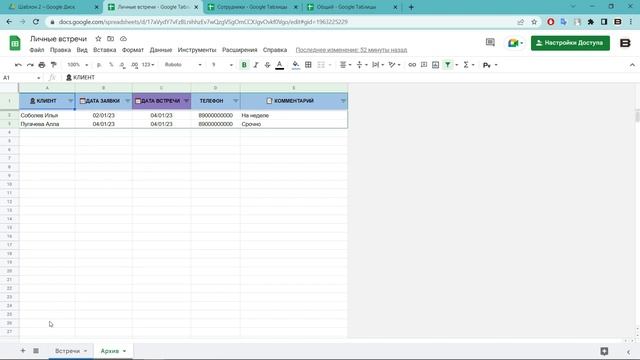
Task: Click the insert chart icon
Action: pyautogui.click(x=436, y=65)
